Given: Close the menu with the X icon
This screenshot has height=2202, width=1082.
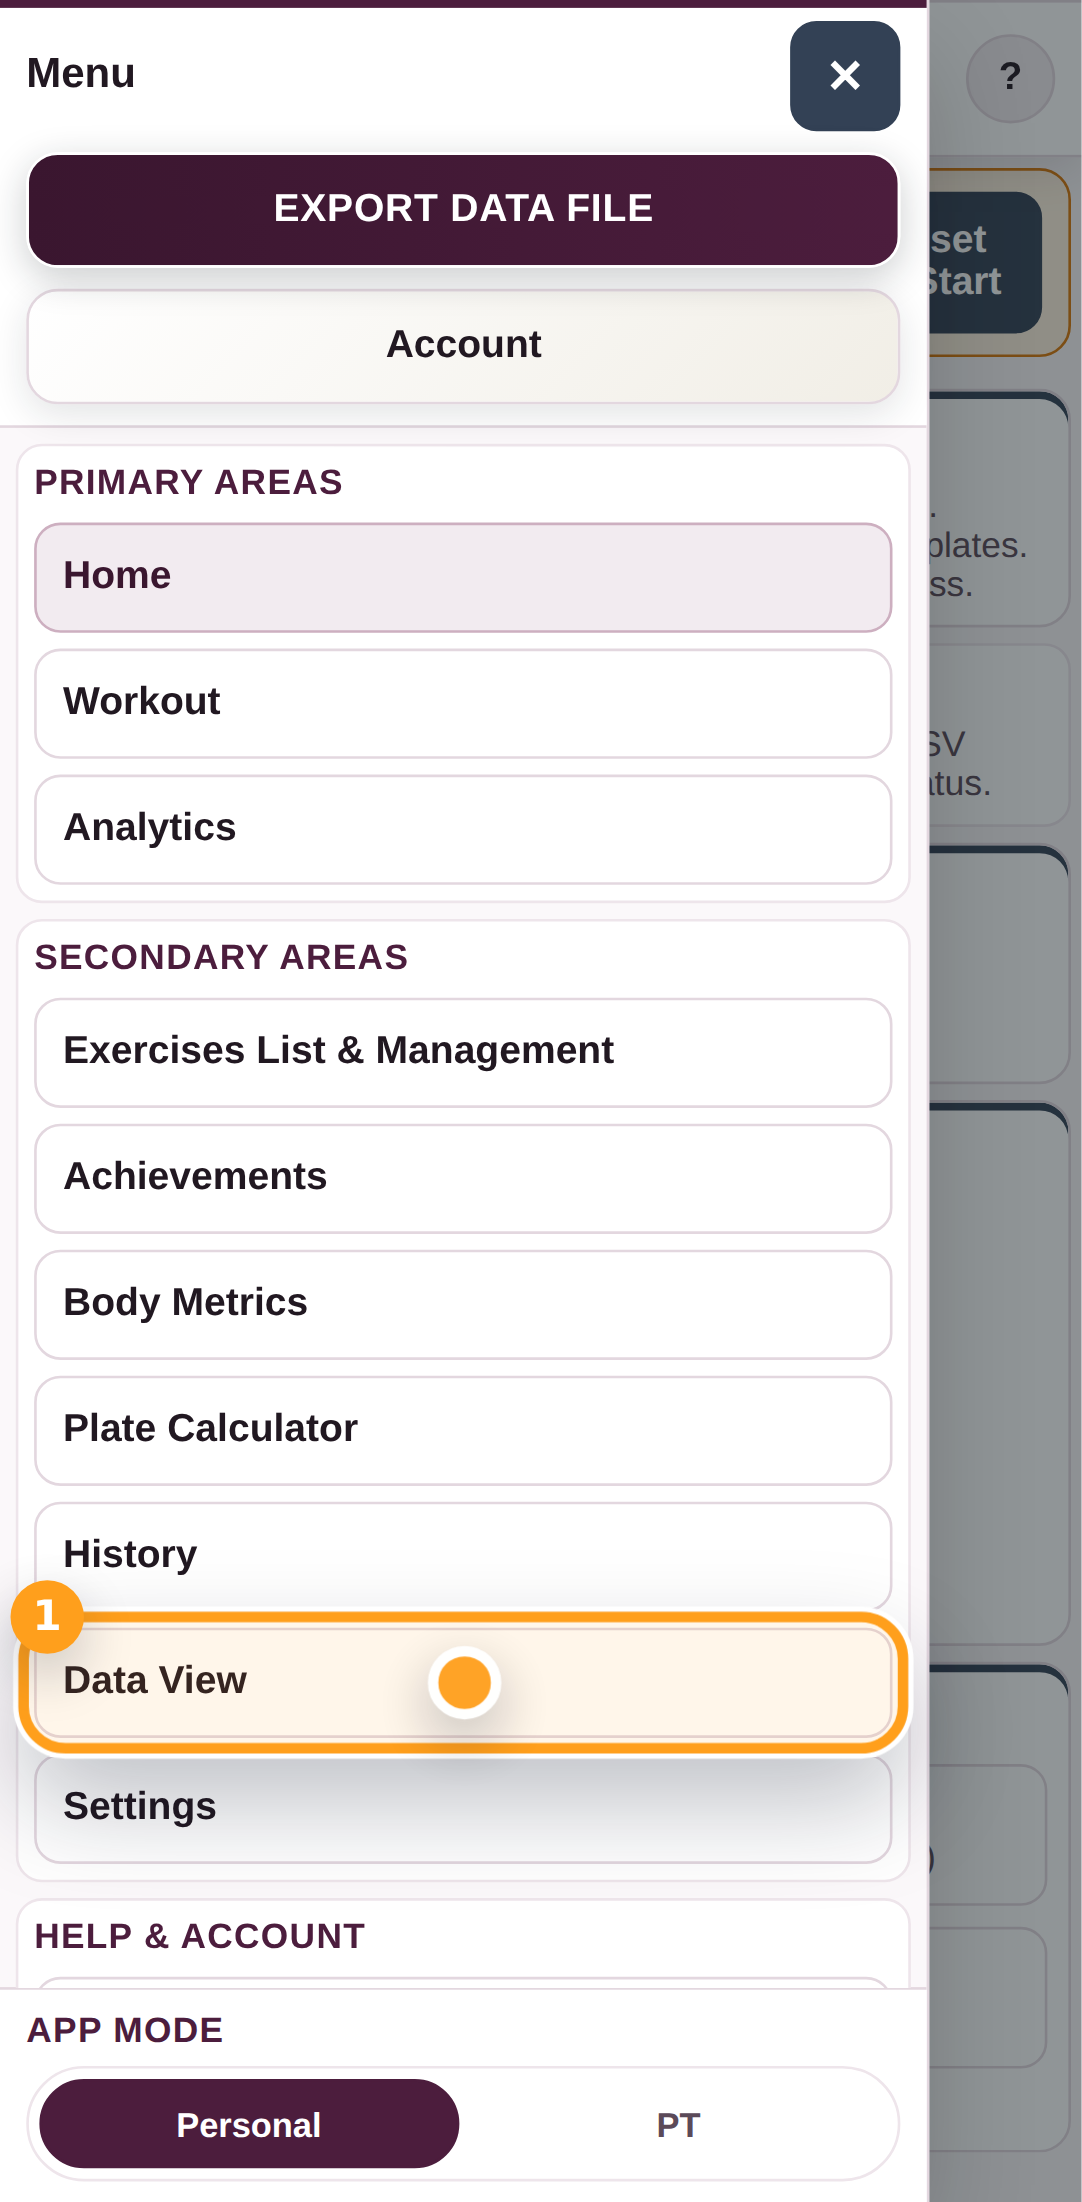Looking at the screenshot, I should (844, 76).
